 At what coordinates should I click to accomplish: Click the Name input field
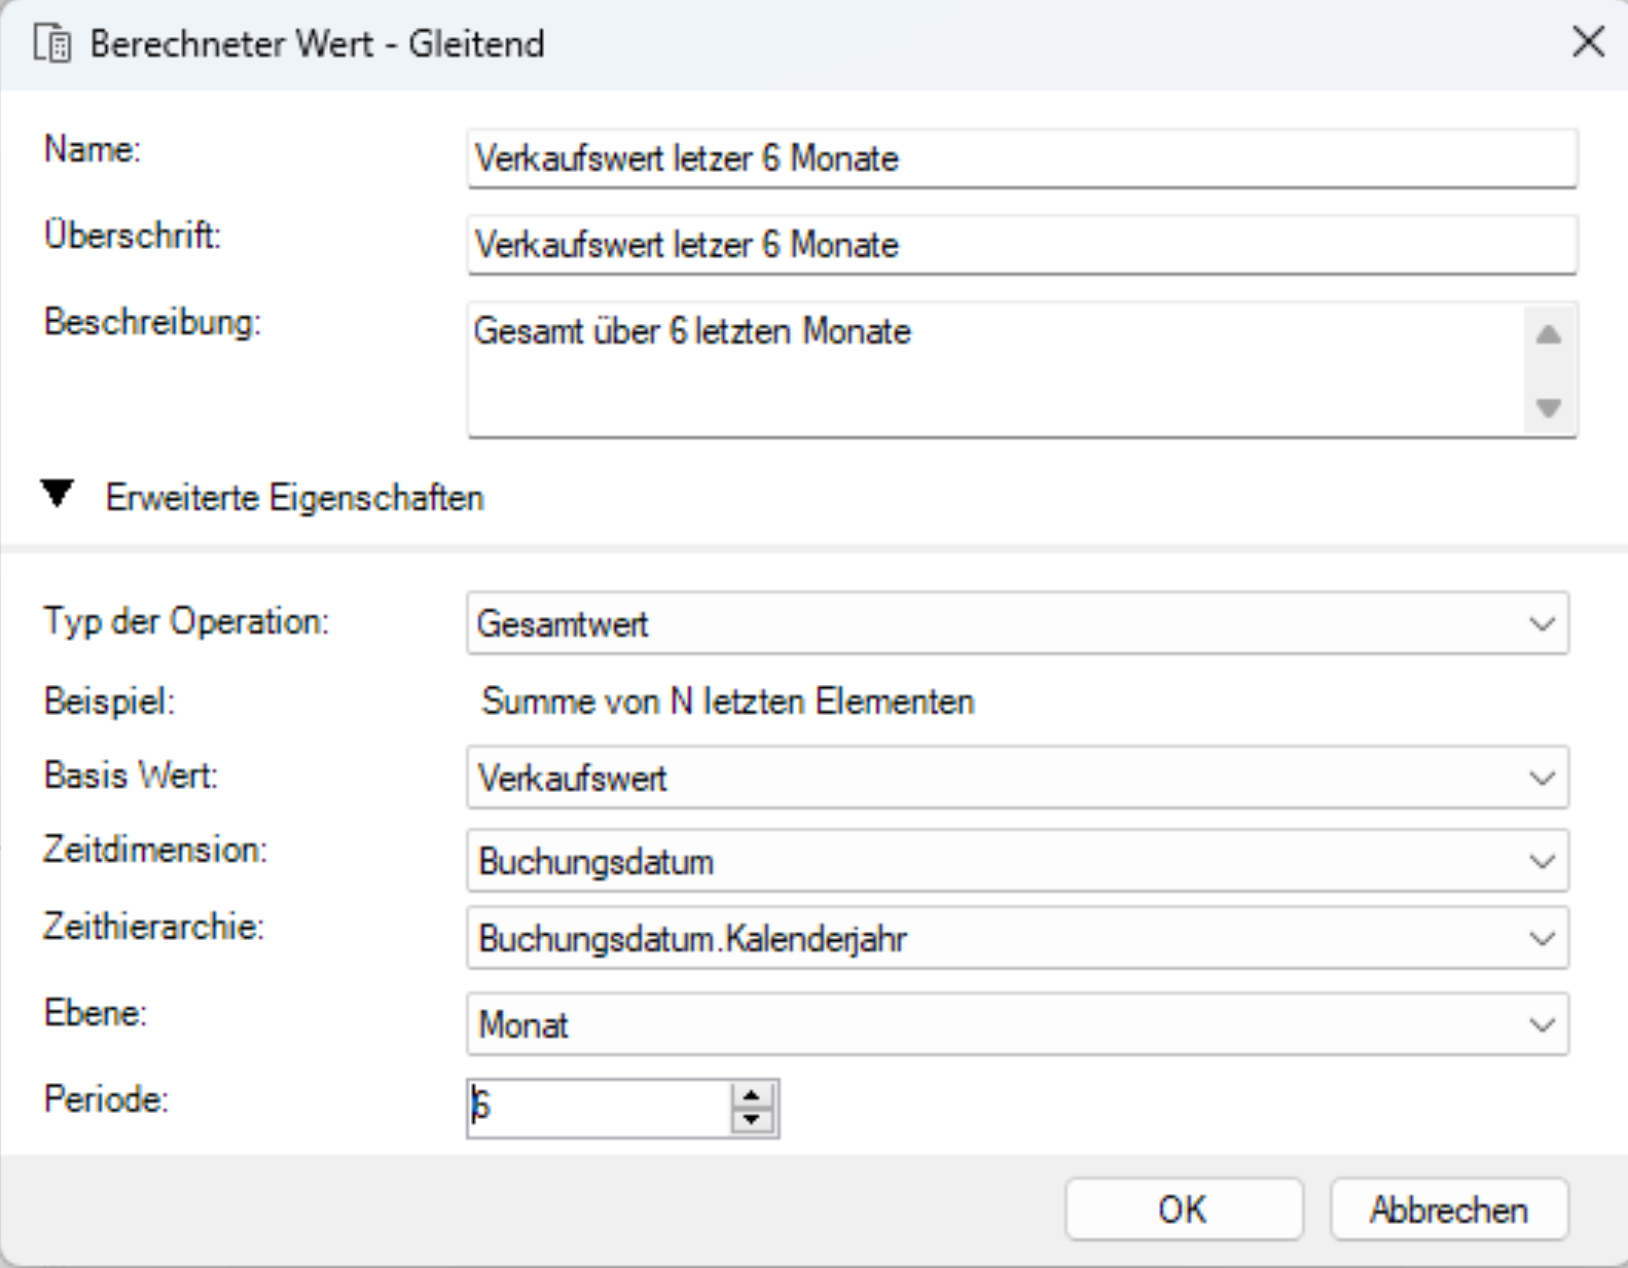[x=1021, y=158]
